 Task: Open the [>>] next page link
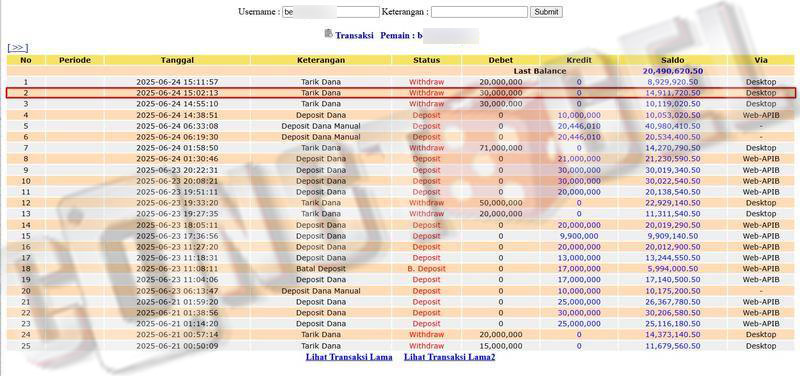(x=17, y=47)
